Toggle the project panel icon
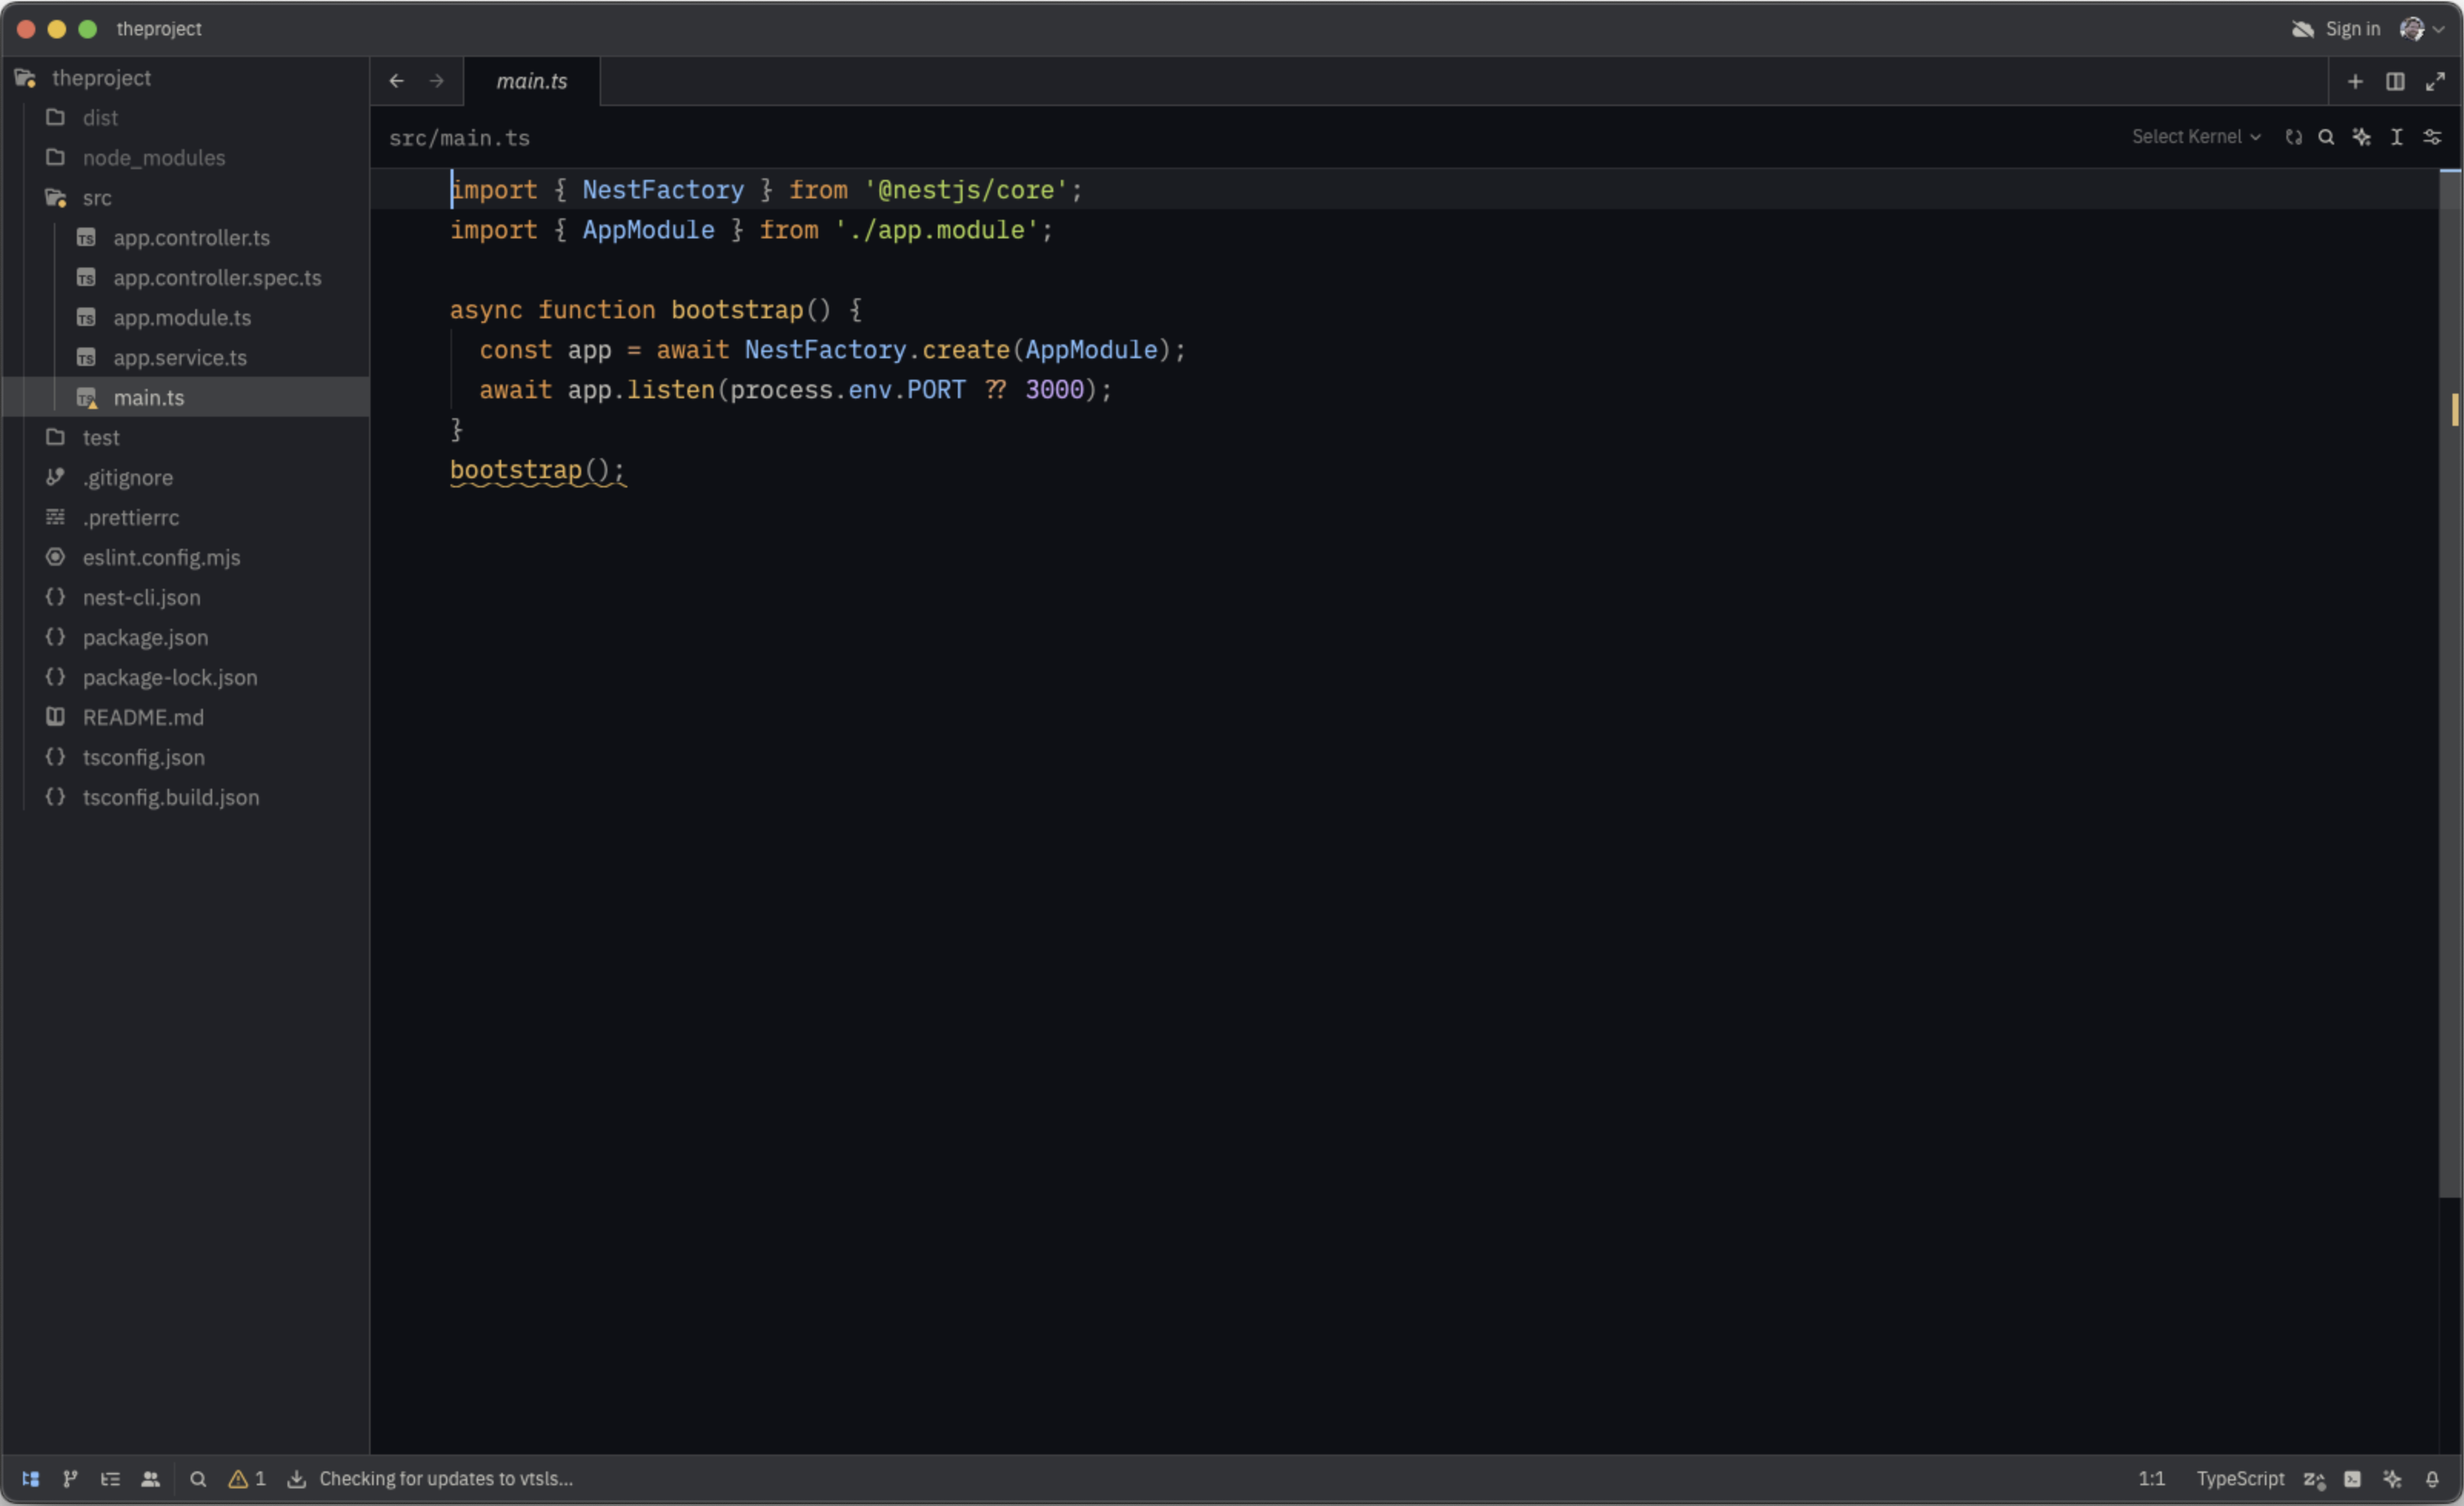2464x1506 pixels. point(30,1478)
